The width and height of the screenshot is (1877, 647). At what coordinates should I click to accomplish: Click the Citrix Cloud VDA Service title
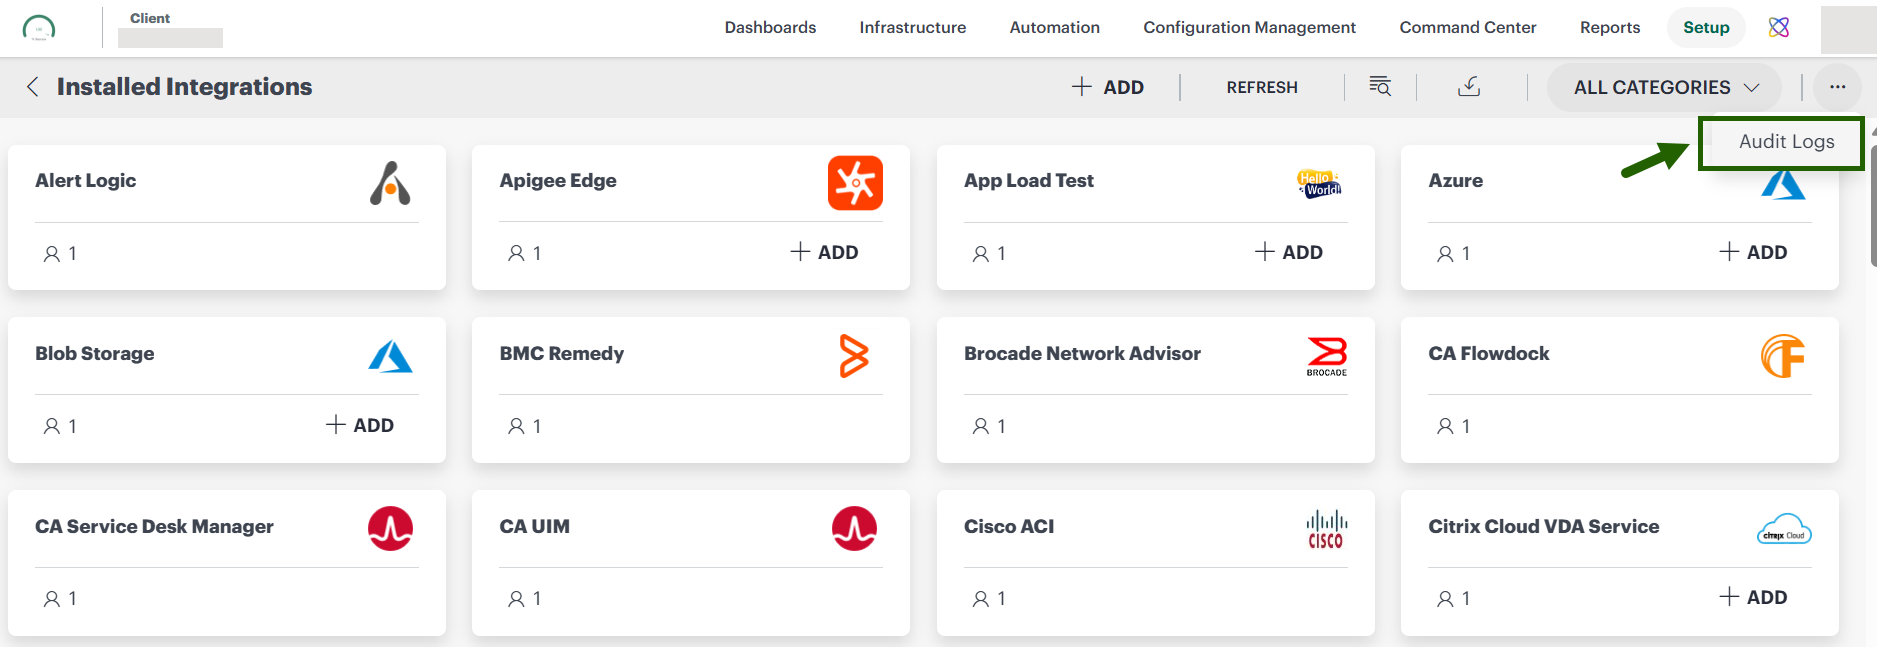click(1543, 527)
